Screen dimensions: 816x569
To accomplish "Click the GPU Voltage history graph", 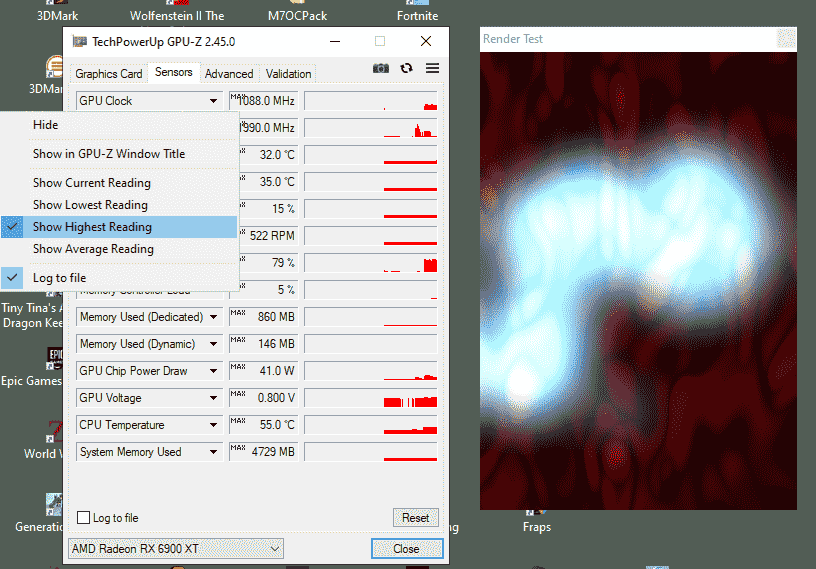I will coord(371,398).
